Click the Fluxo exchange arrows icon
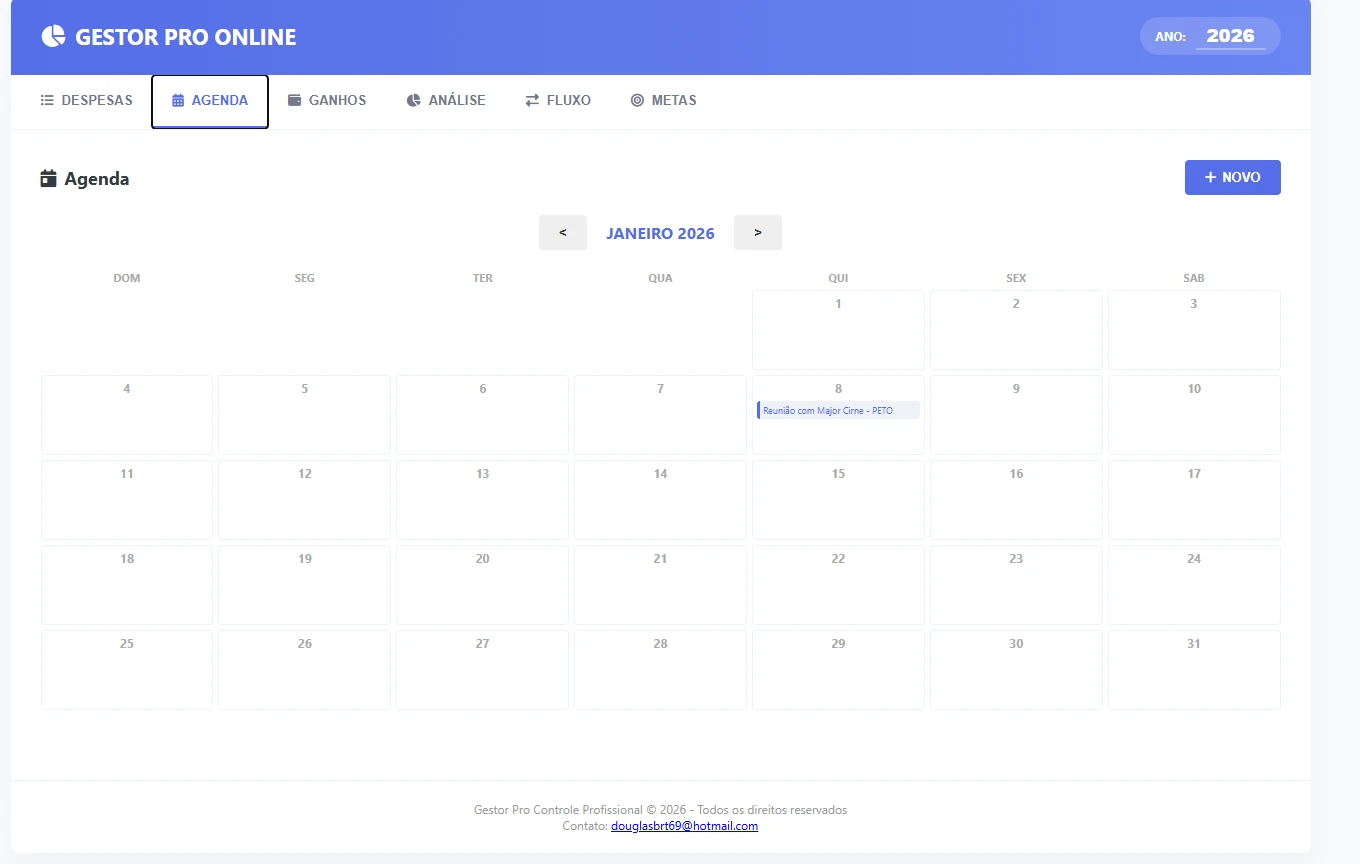 click(532, 100)
